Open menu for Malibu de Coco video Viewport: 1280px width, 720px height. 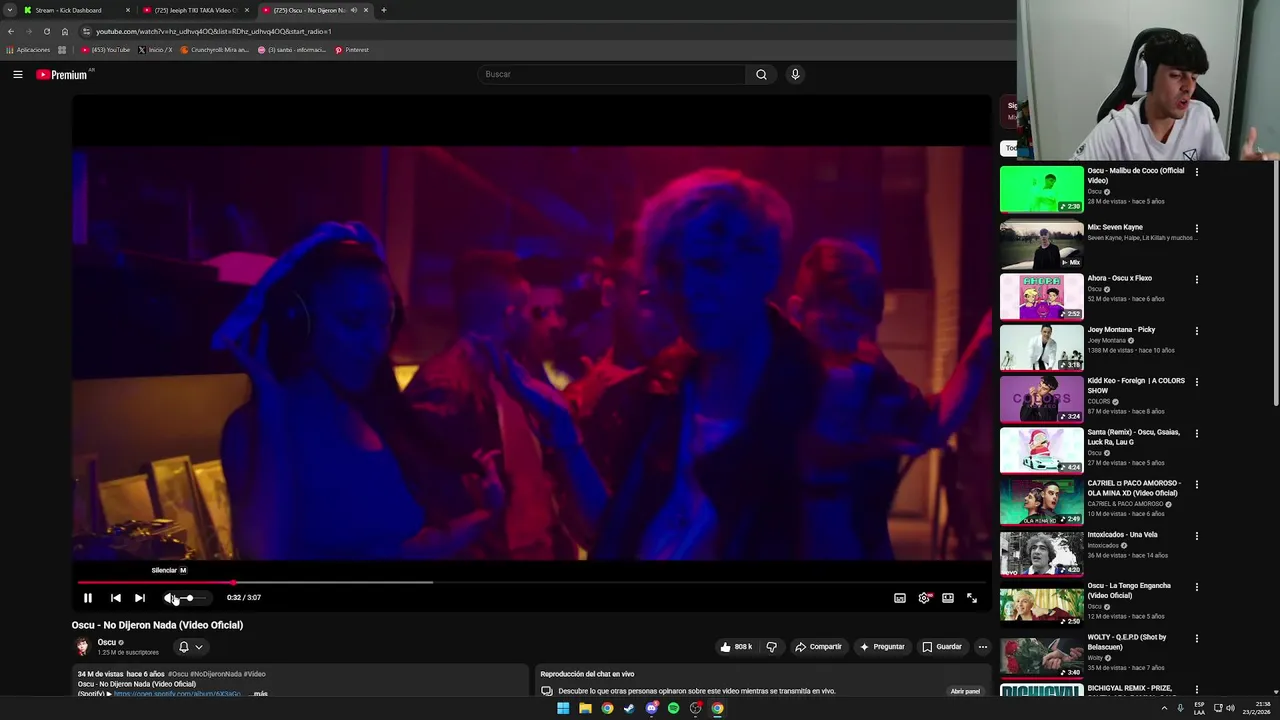tap(1197, 172)
